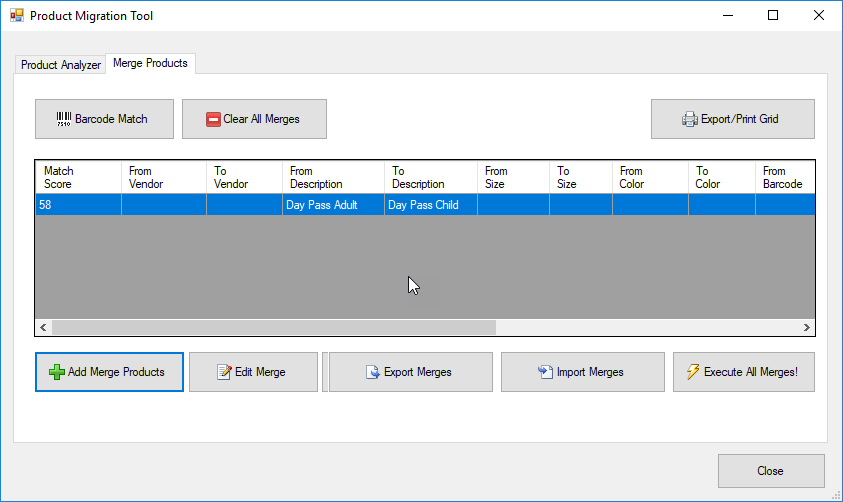
Task: Click the lightning bolt icon on Execute All Merges
Action: pyautogui.click(x=693, y=371)
